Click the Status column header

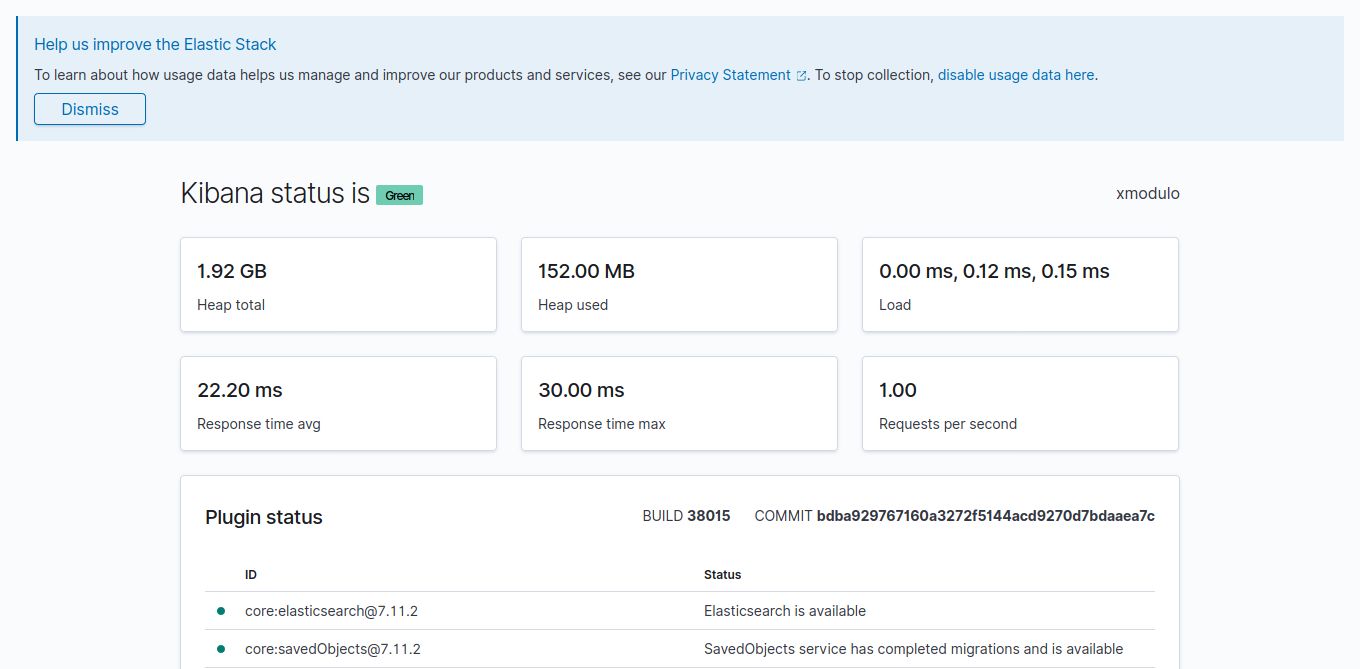[723, 575]
